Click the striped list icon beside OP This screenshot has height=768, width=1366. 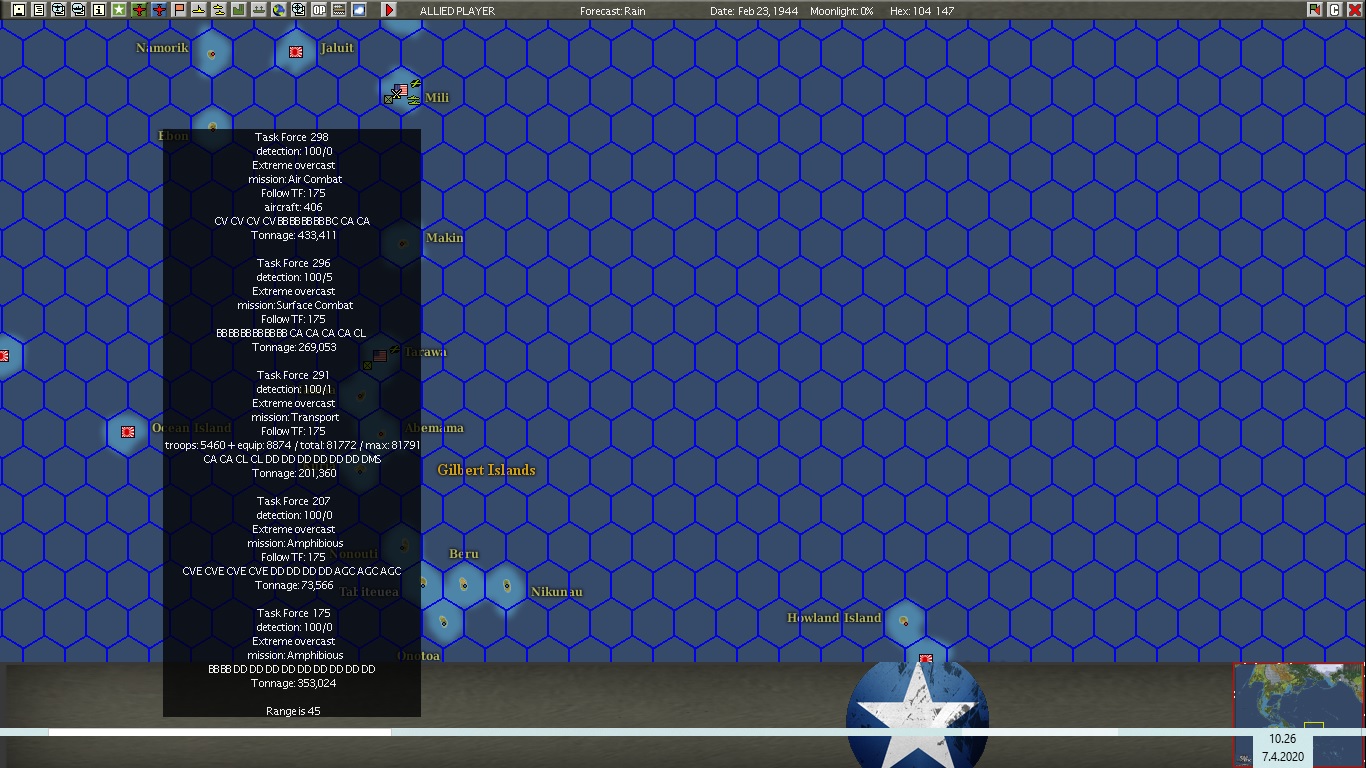coord(339,10)
